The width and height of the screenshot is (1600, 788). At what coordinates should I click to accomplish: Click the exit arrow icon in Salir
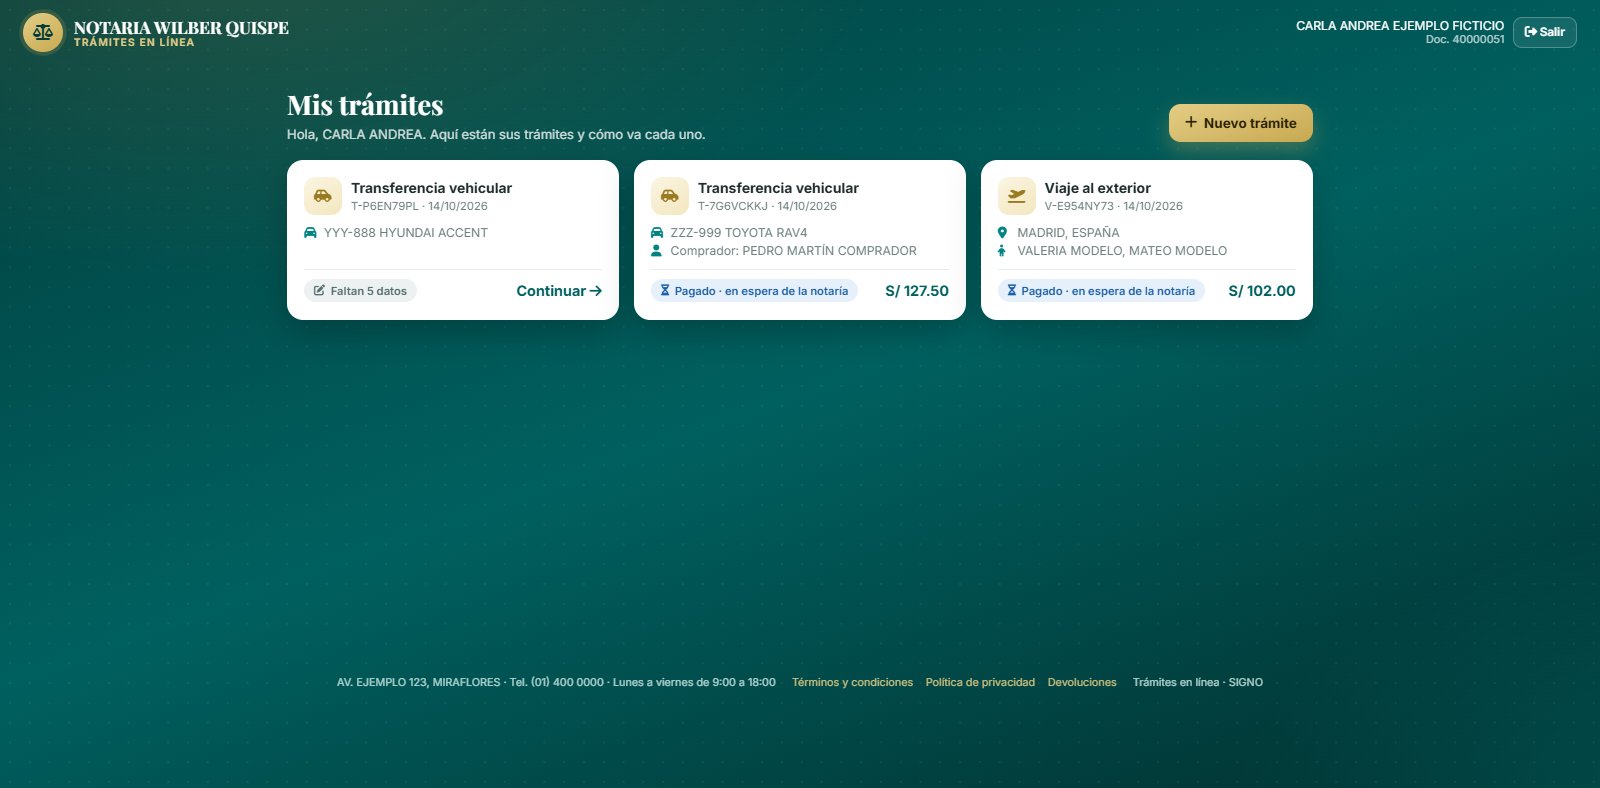coord(1530,32)
